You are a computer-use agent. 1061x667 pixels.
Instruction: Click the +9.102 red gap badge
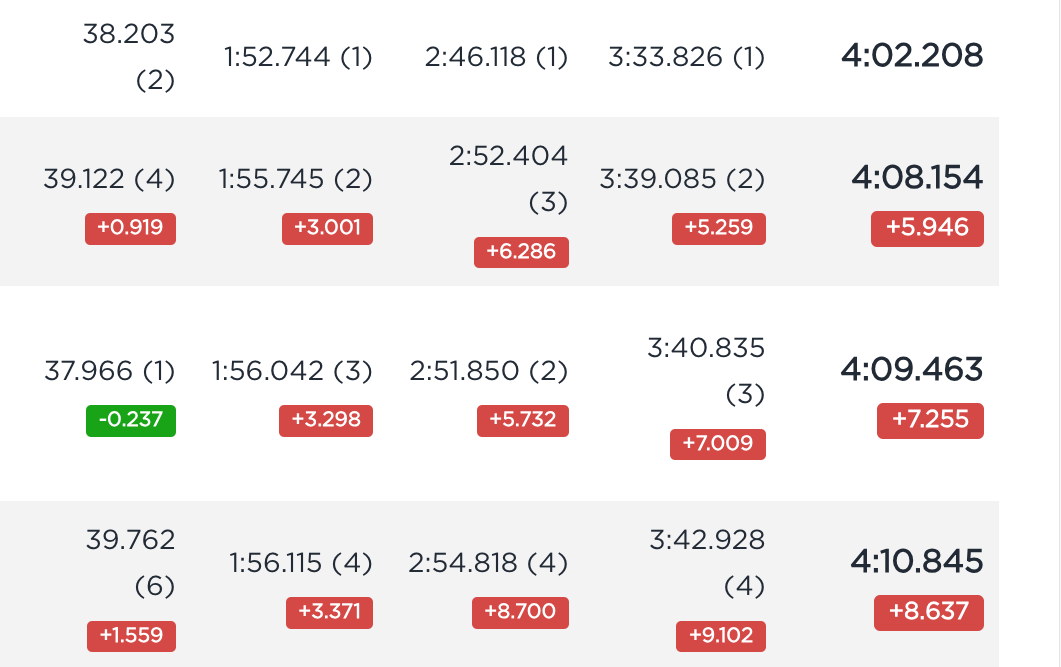pyautogui.click(x=721, y=636)
